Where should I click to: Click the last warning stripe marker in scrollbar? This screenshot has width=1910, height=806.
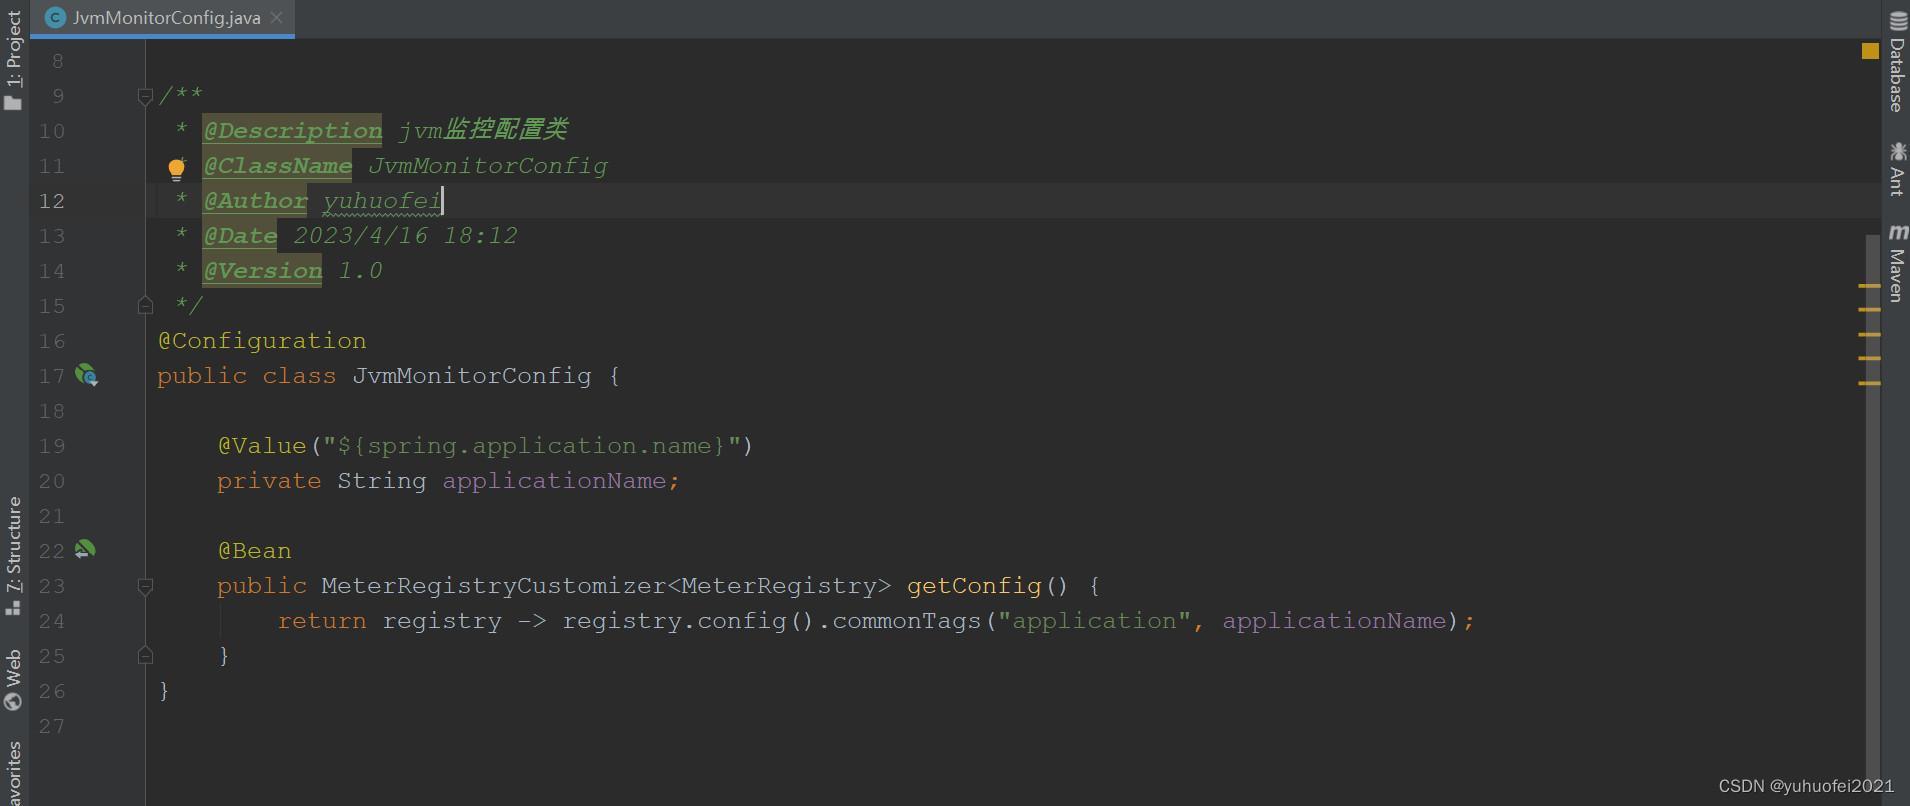pos(1869,383)
